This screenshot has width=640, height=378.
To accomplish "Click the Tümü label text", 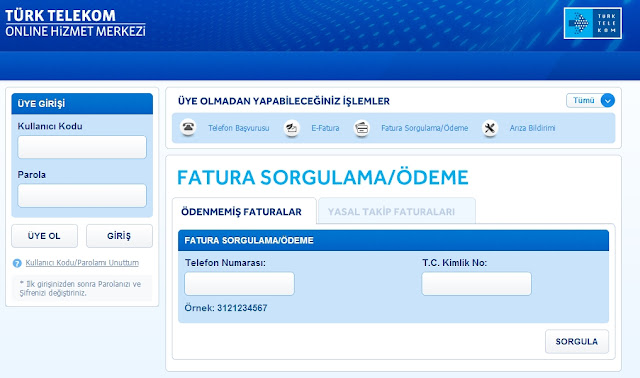I will (584, 100).
